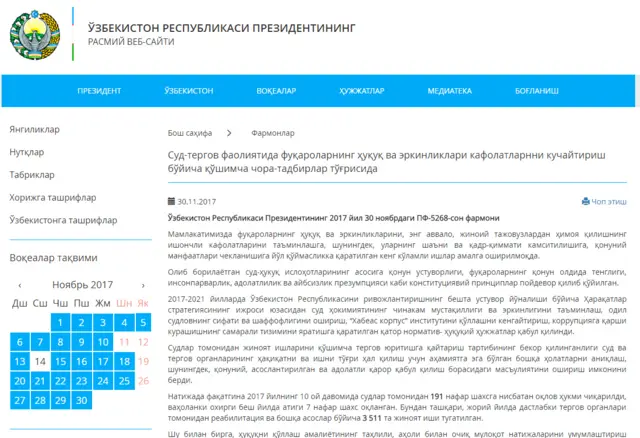Select November 23 in the calendar

pyautogui.click(x=82, y=381)
